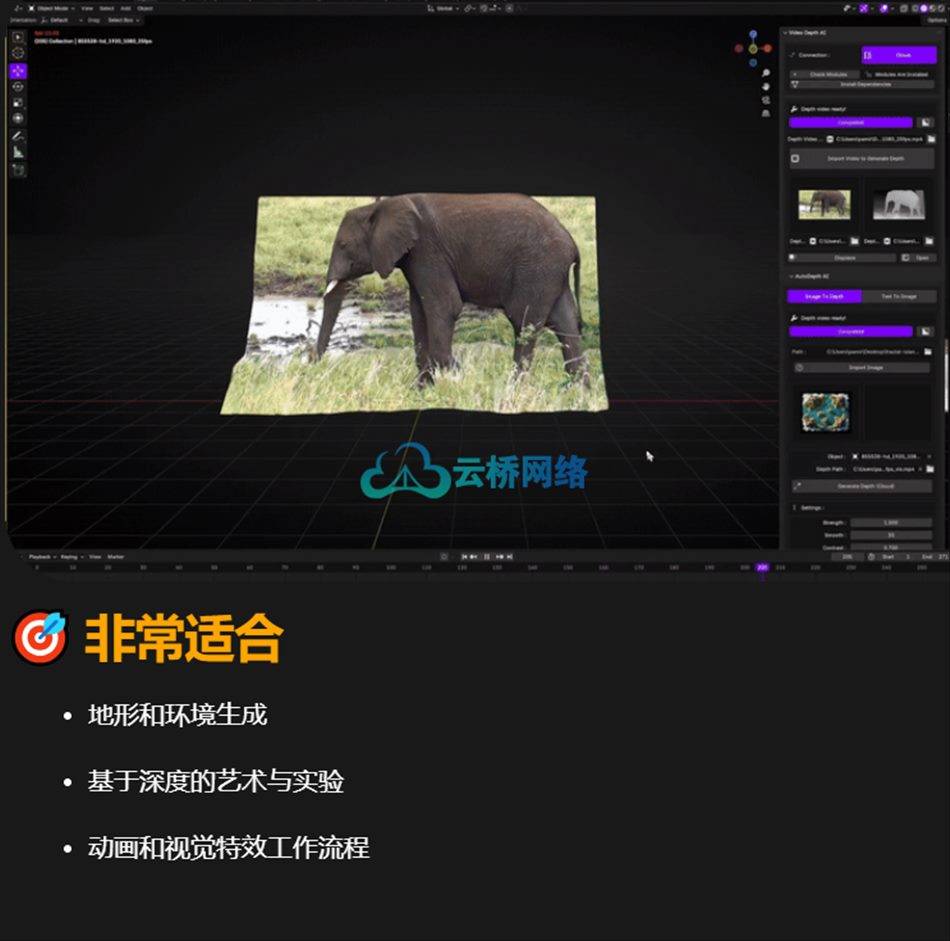Open the View menu in the 3D viewport header
The image size is (950, 941).
(87, 8)
